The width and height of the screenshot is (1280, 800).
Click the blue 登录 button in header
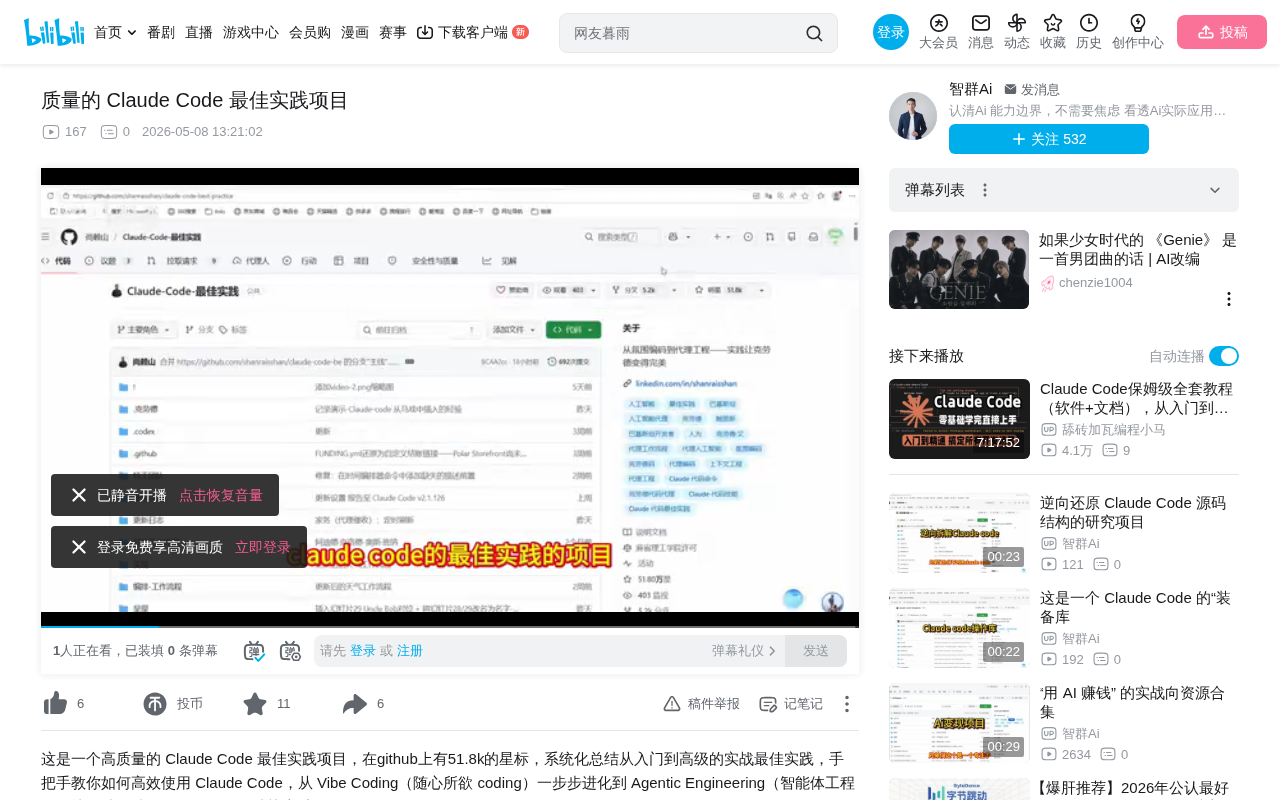[x=891, y=32]
